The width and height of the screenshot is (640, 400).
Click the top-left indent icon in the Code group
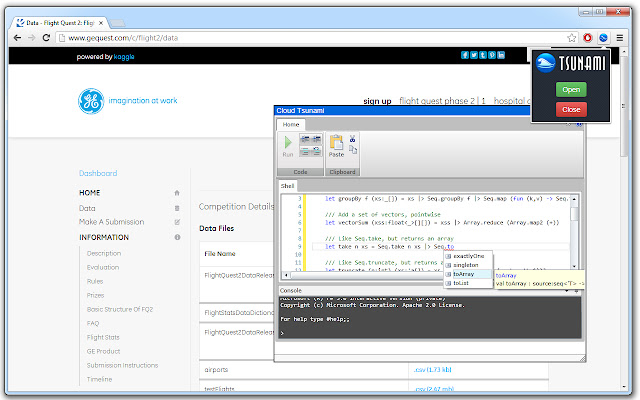tap(305, 139)
